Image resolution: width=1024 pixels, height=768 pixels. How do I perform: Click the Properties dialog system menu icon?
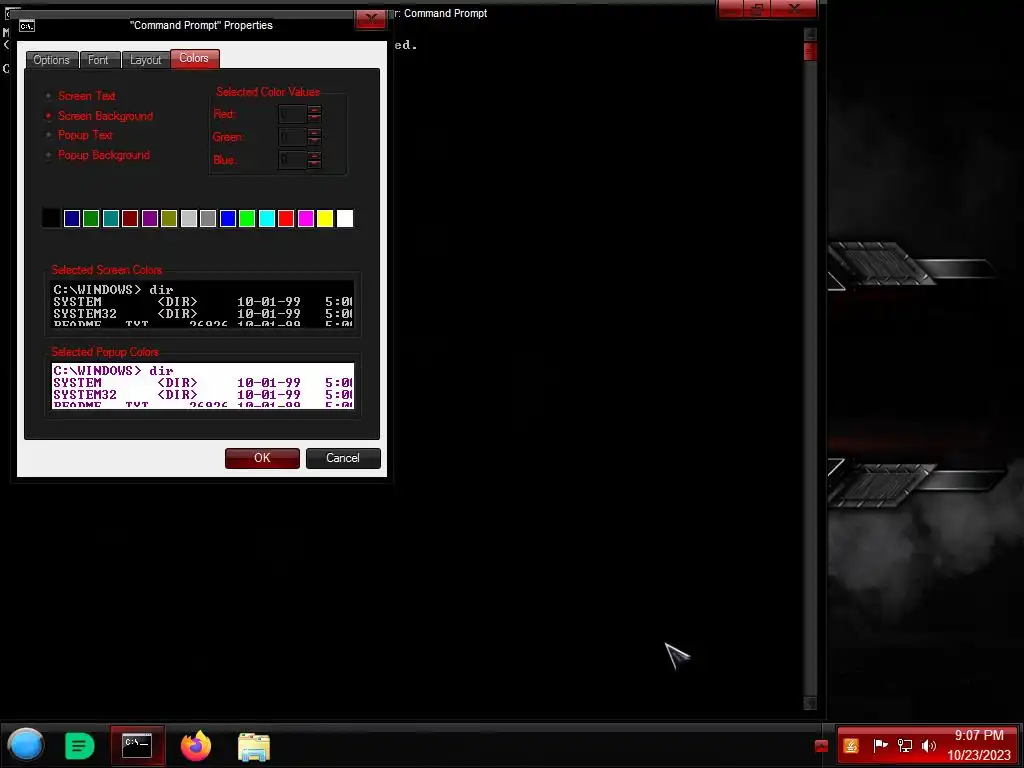click(27, 26)
